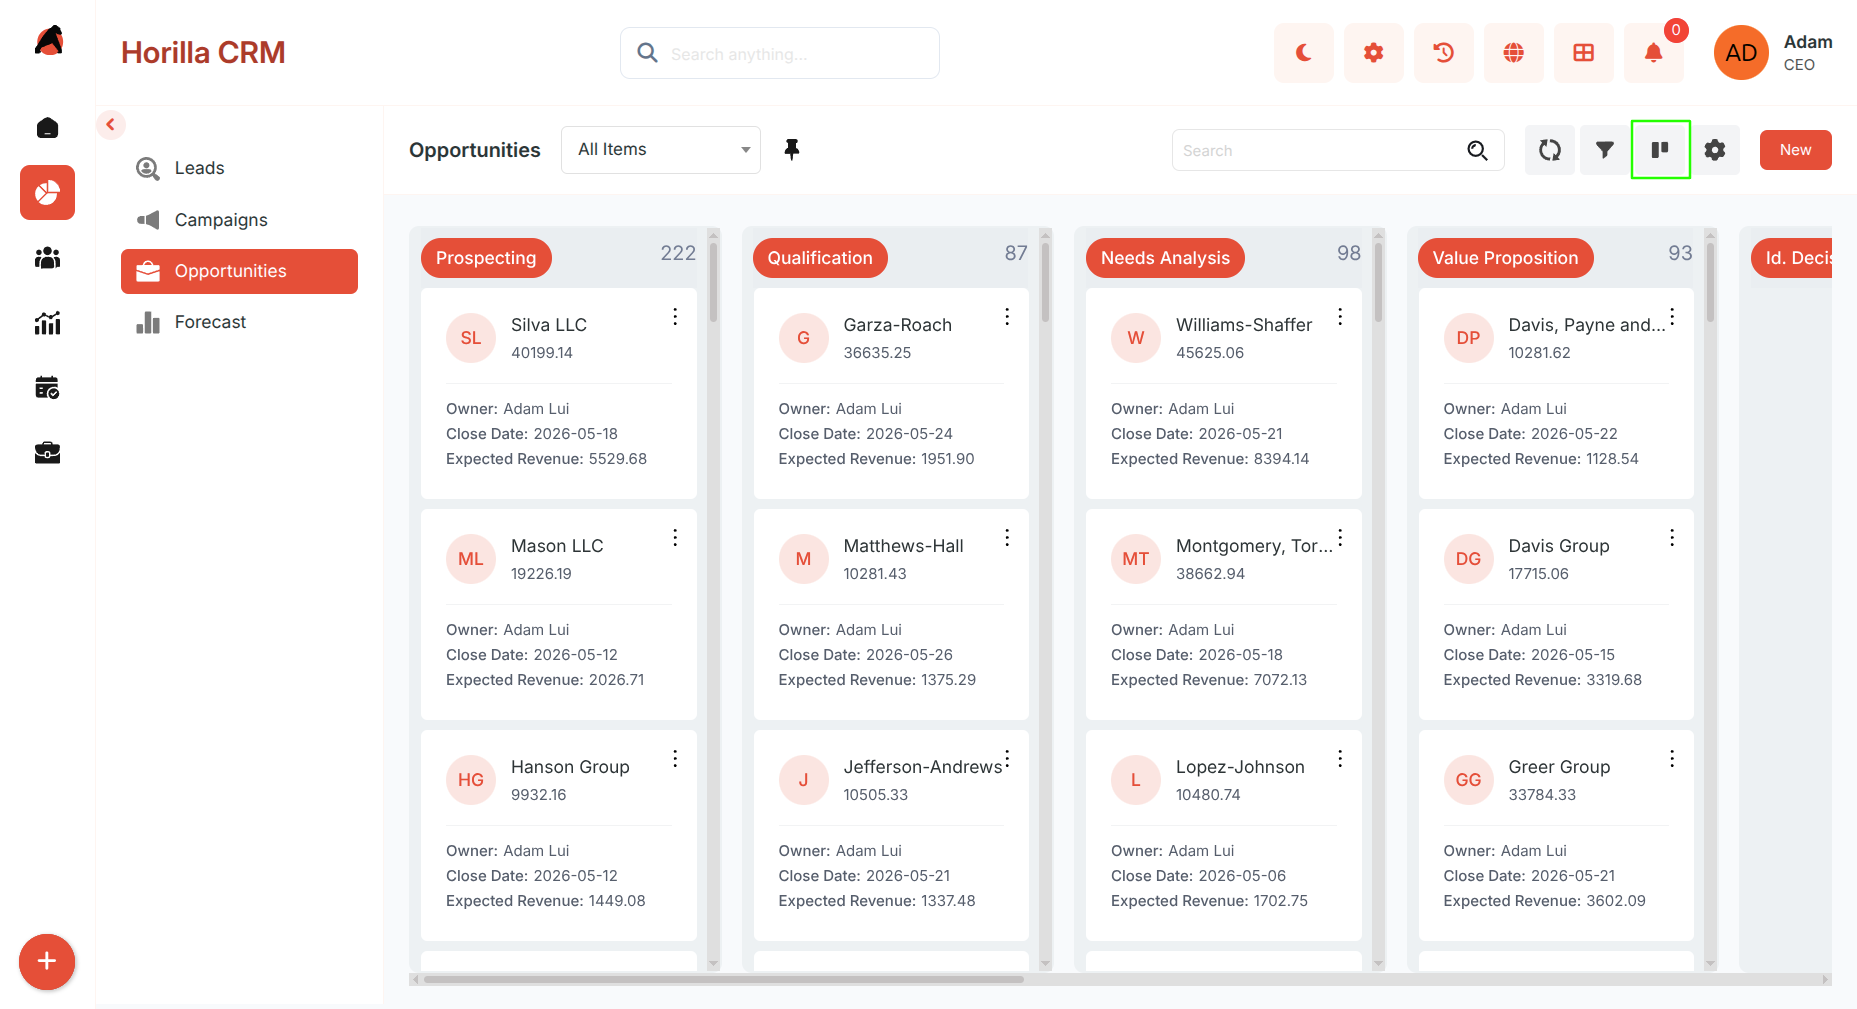Focus the Opportunities search field

click(1338, 150)
